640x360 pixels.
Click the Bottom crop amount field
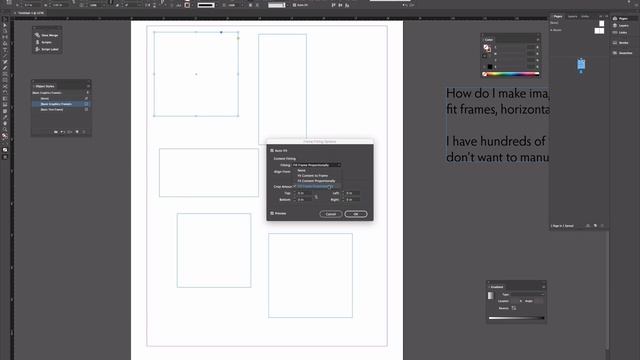pos(305,200)
